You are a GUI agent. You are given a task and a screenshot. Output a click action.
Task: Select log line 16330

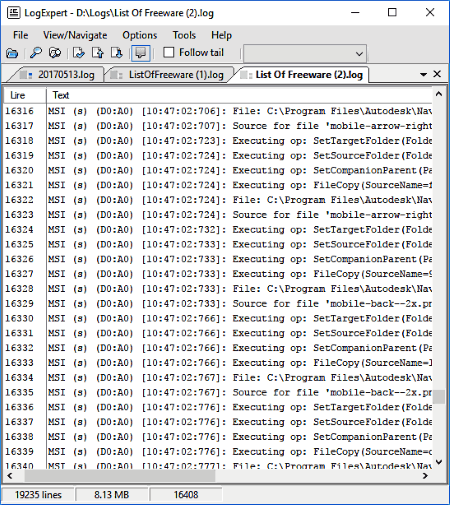(218, 318)
